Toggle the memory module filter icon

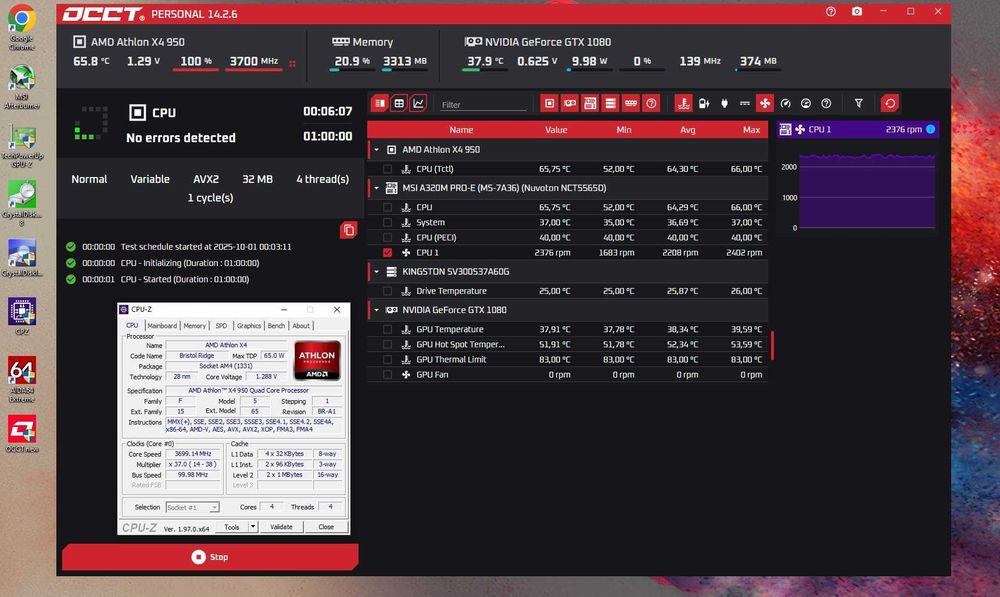[x=631, y=103]
